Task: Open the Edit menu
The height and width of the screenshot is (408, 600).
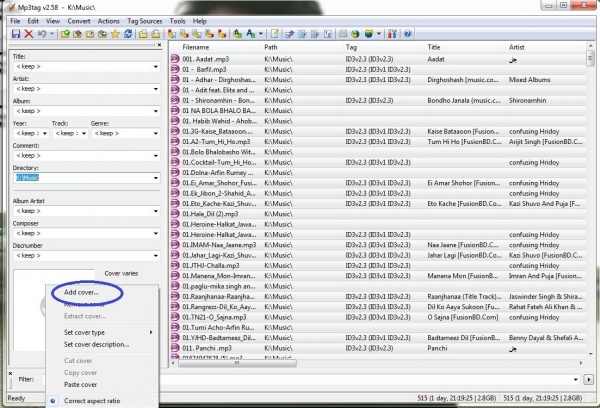Action: [x=33, y=21]
